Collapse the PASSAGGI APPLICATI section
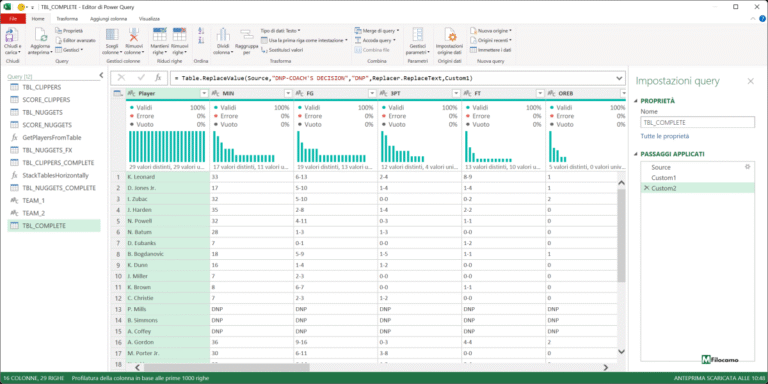The height and width of the screenshot is (384, 768). [636, 154]
